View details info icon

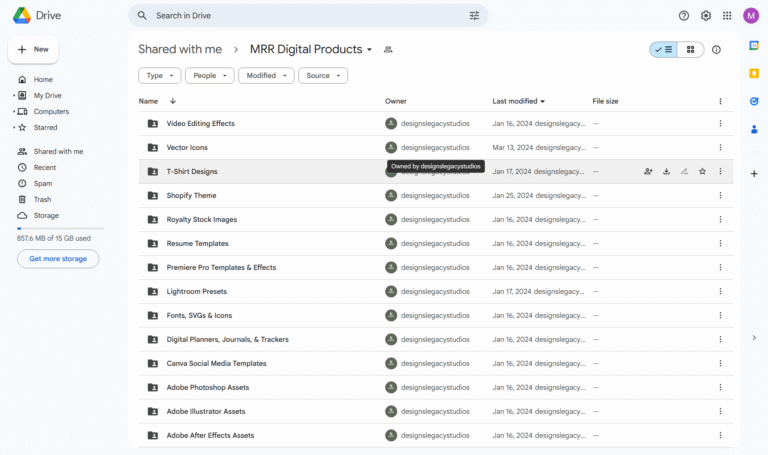point(716,49)
